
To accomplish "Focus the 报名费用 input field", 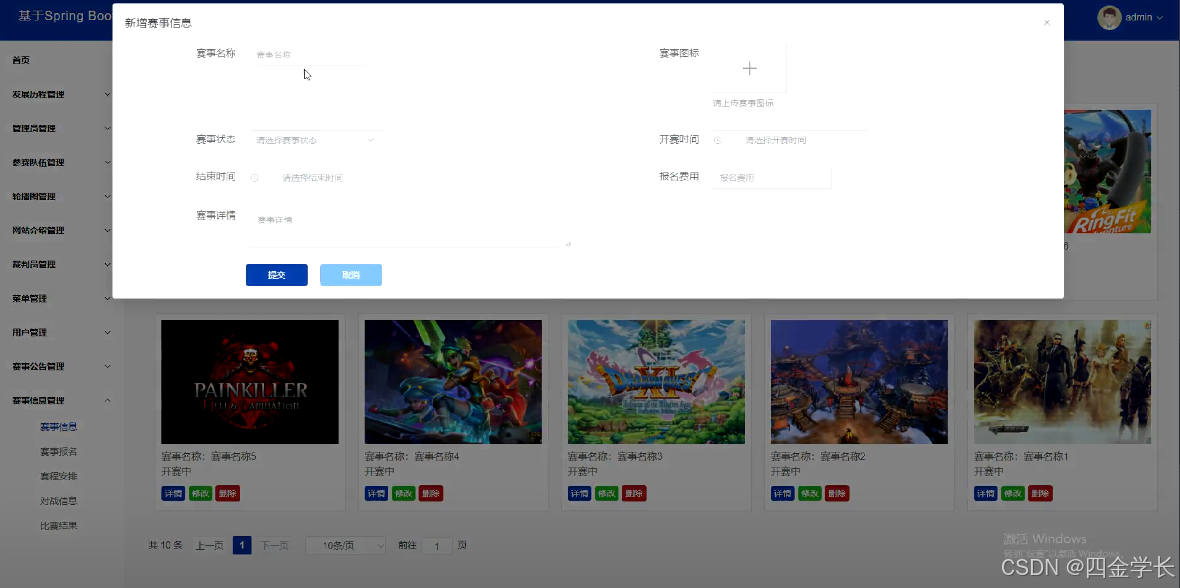I will (x=772, y=178).
